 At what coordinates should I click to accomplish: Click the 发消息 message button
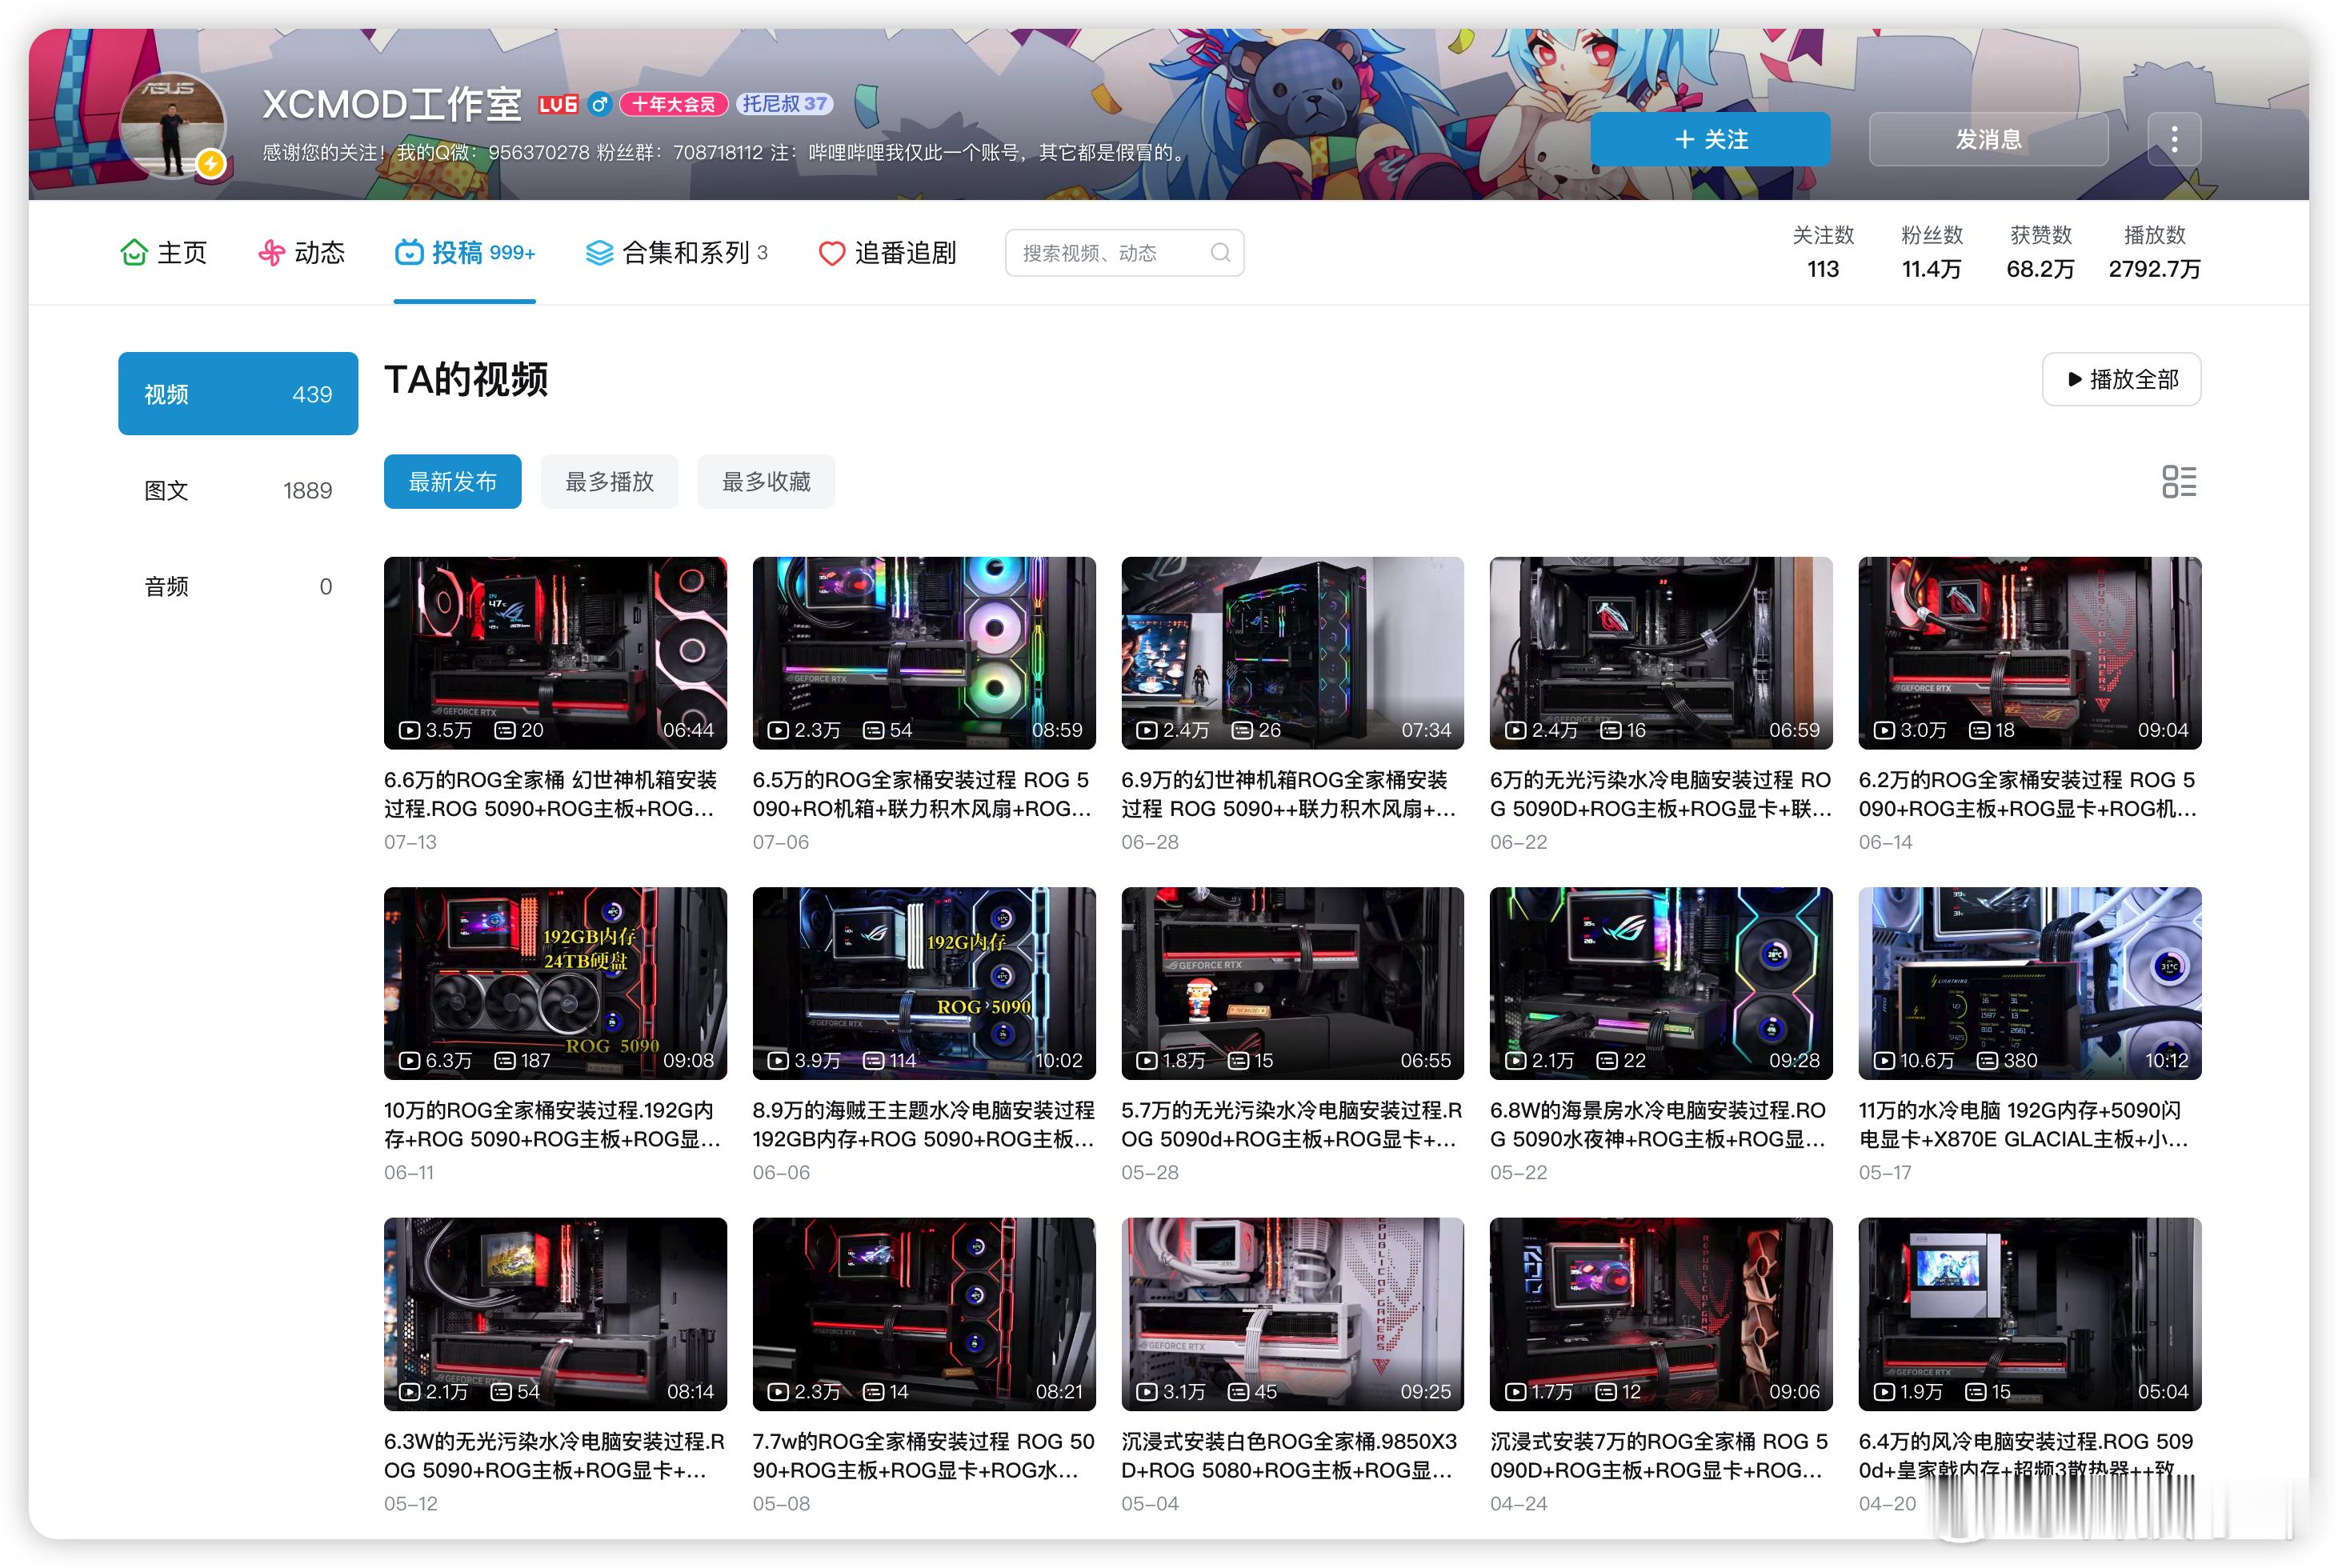(1988, 139)
